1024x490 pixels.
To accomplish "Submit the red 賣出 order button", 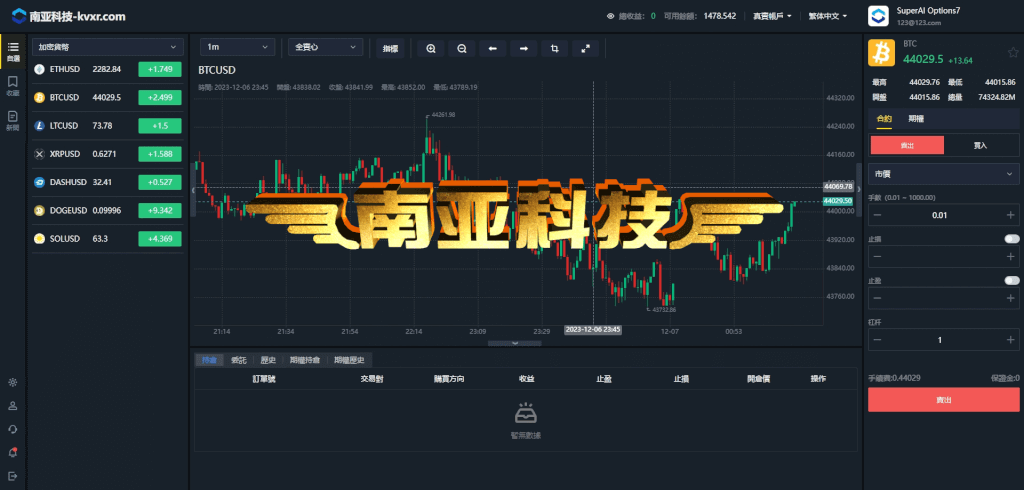I will 944,399.
